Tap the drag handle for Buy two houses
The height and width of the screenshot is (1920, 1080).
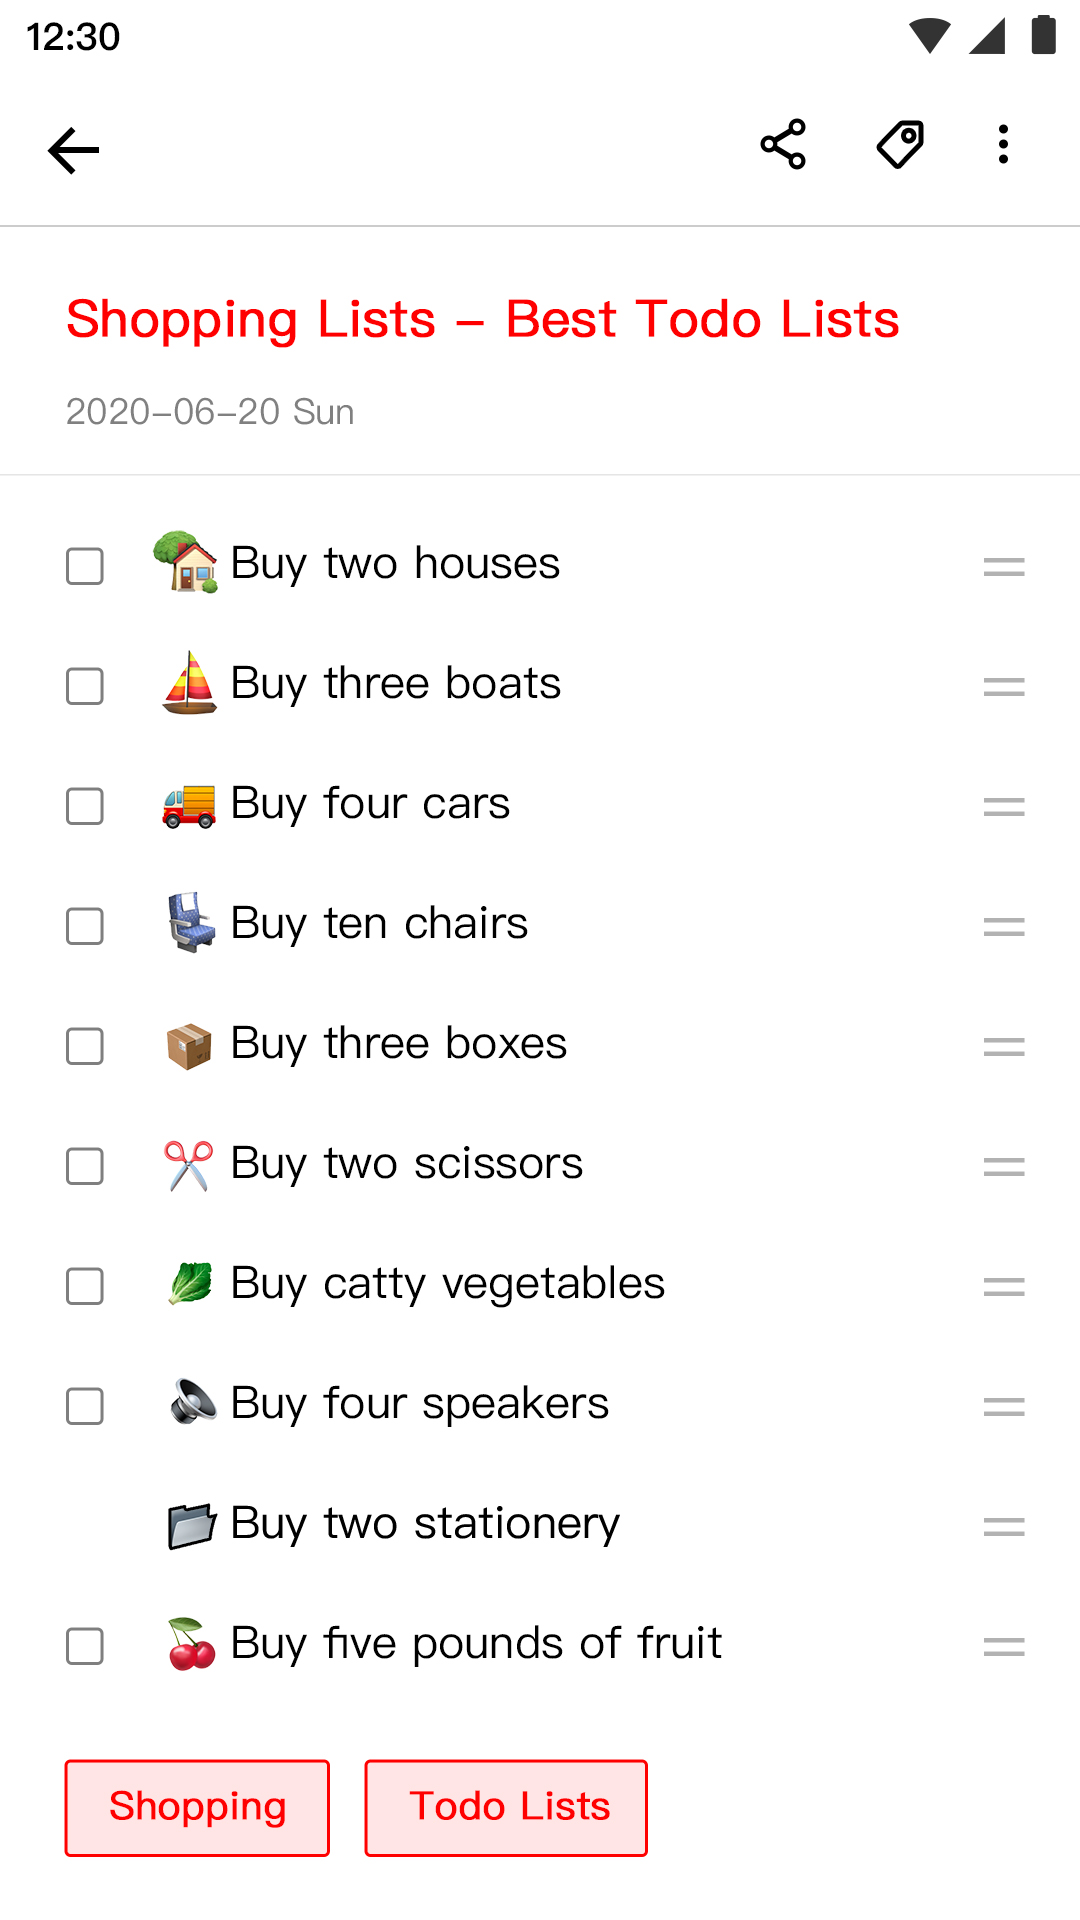[1003, 567]
